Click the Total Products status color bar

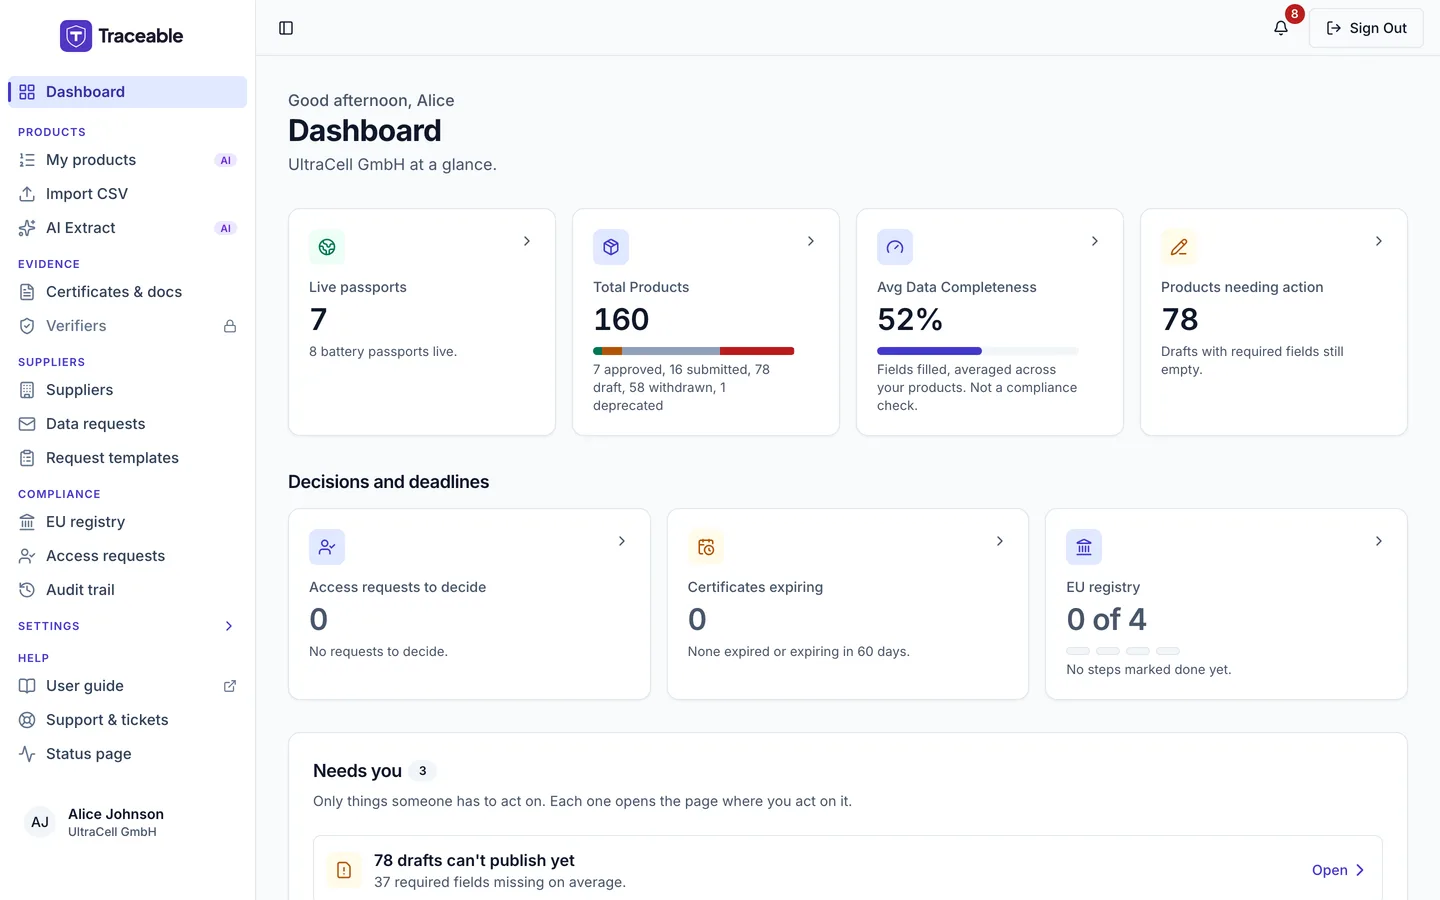(694, 351)
